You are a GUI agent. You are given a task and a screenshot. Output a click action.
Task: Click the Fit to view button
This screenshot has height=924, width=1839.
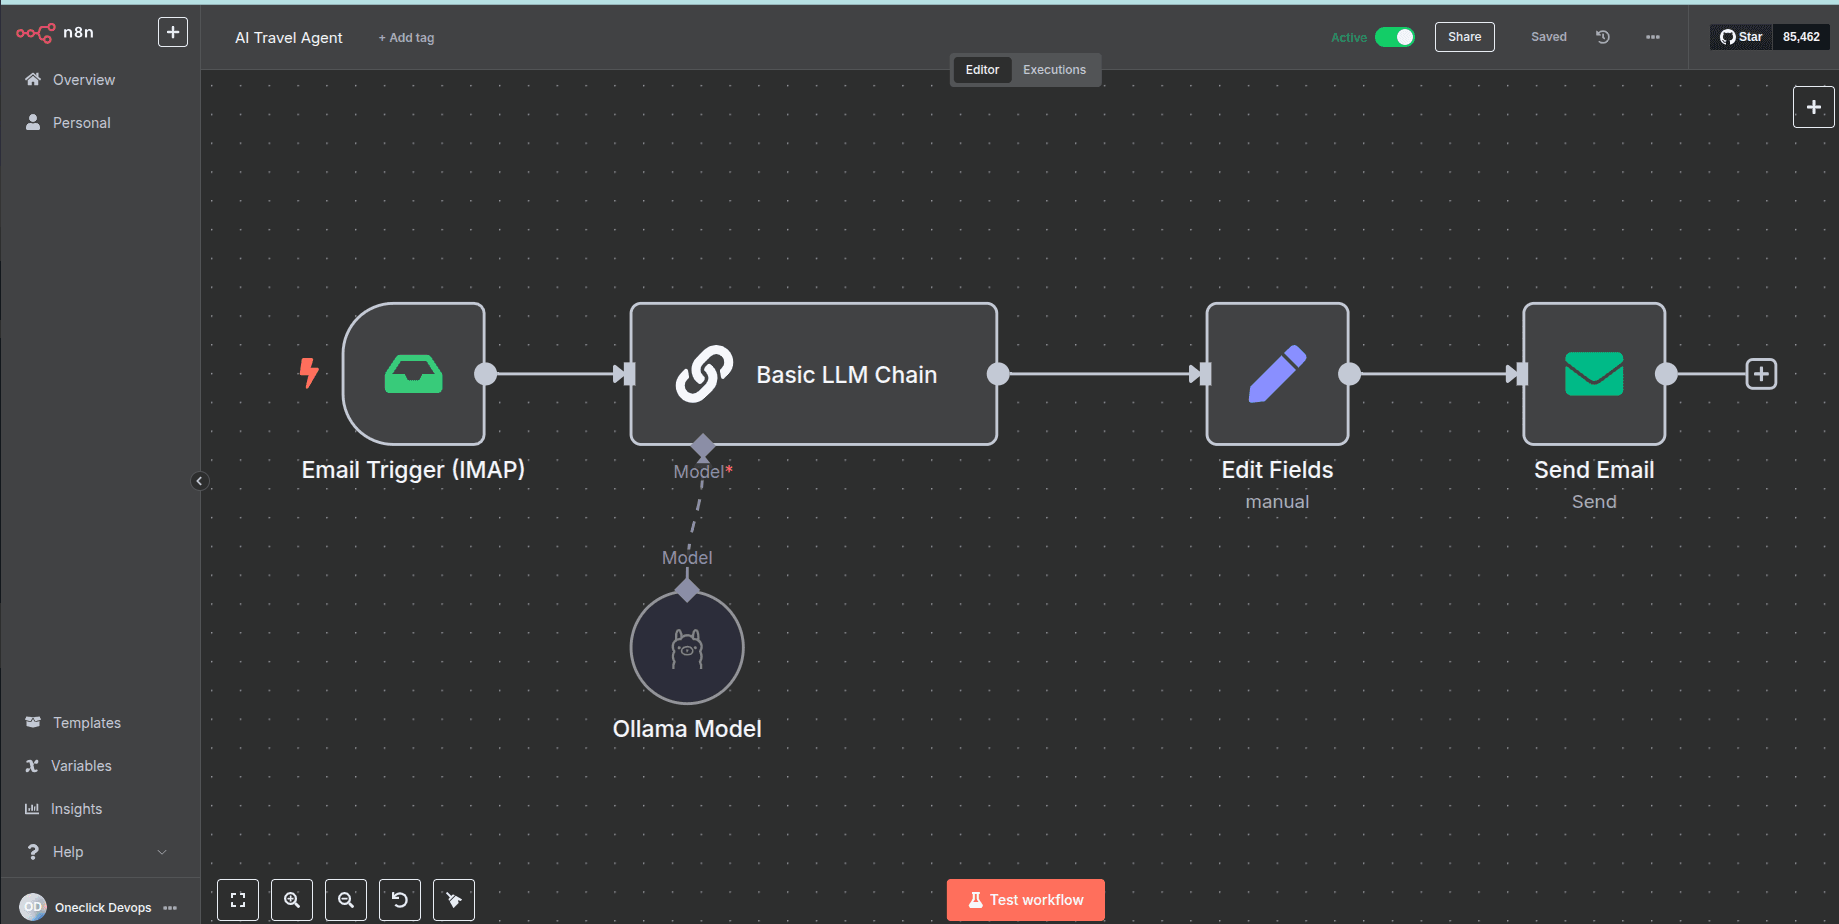[x=238, y=900]
